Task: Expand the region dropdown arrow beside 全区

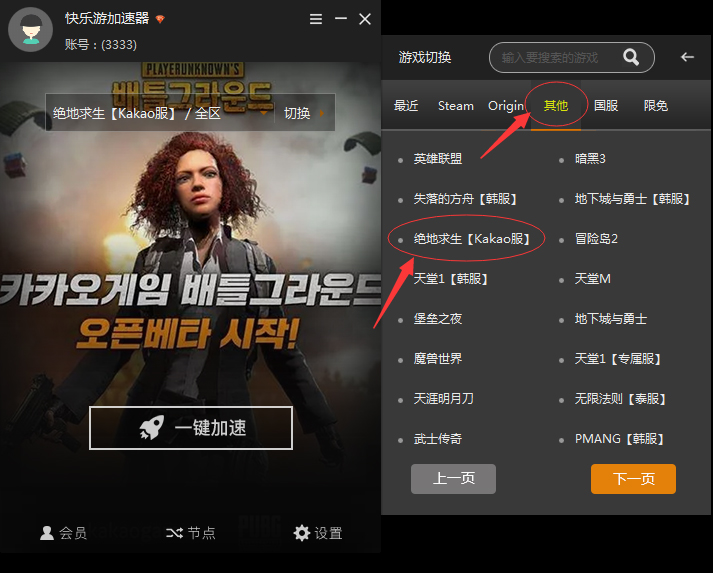Action: point(263,113)
